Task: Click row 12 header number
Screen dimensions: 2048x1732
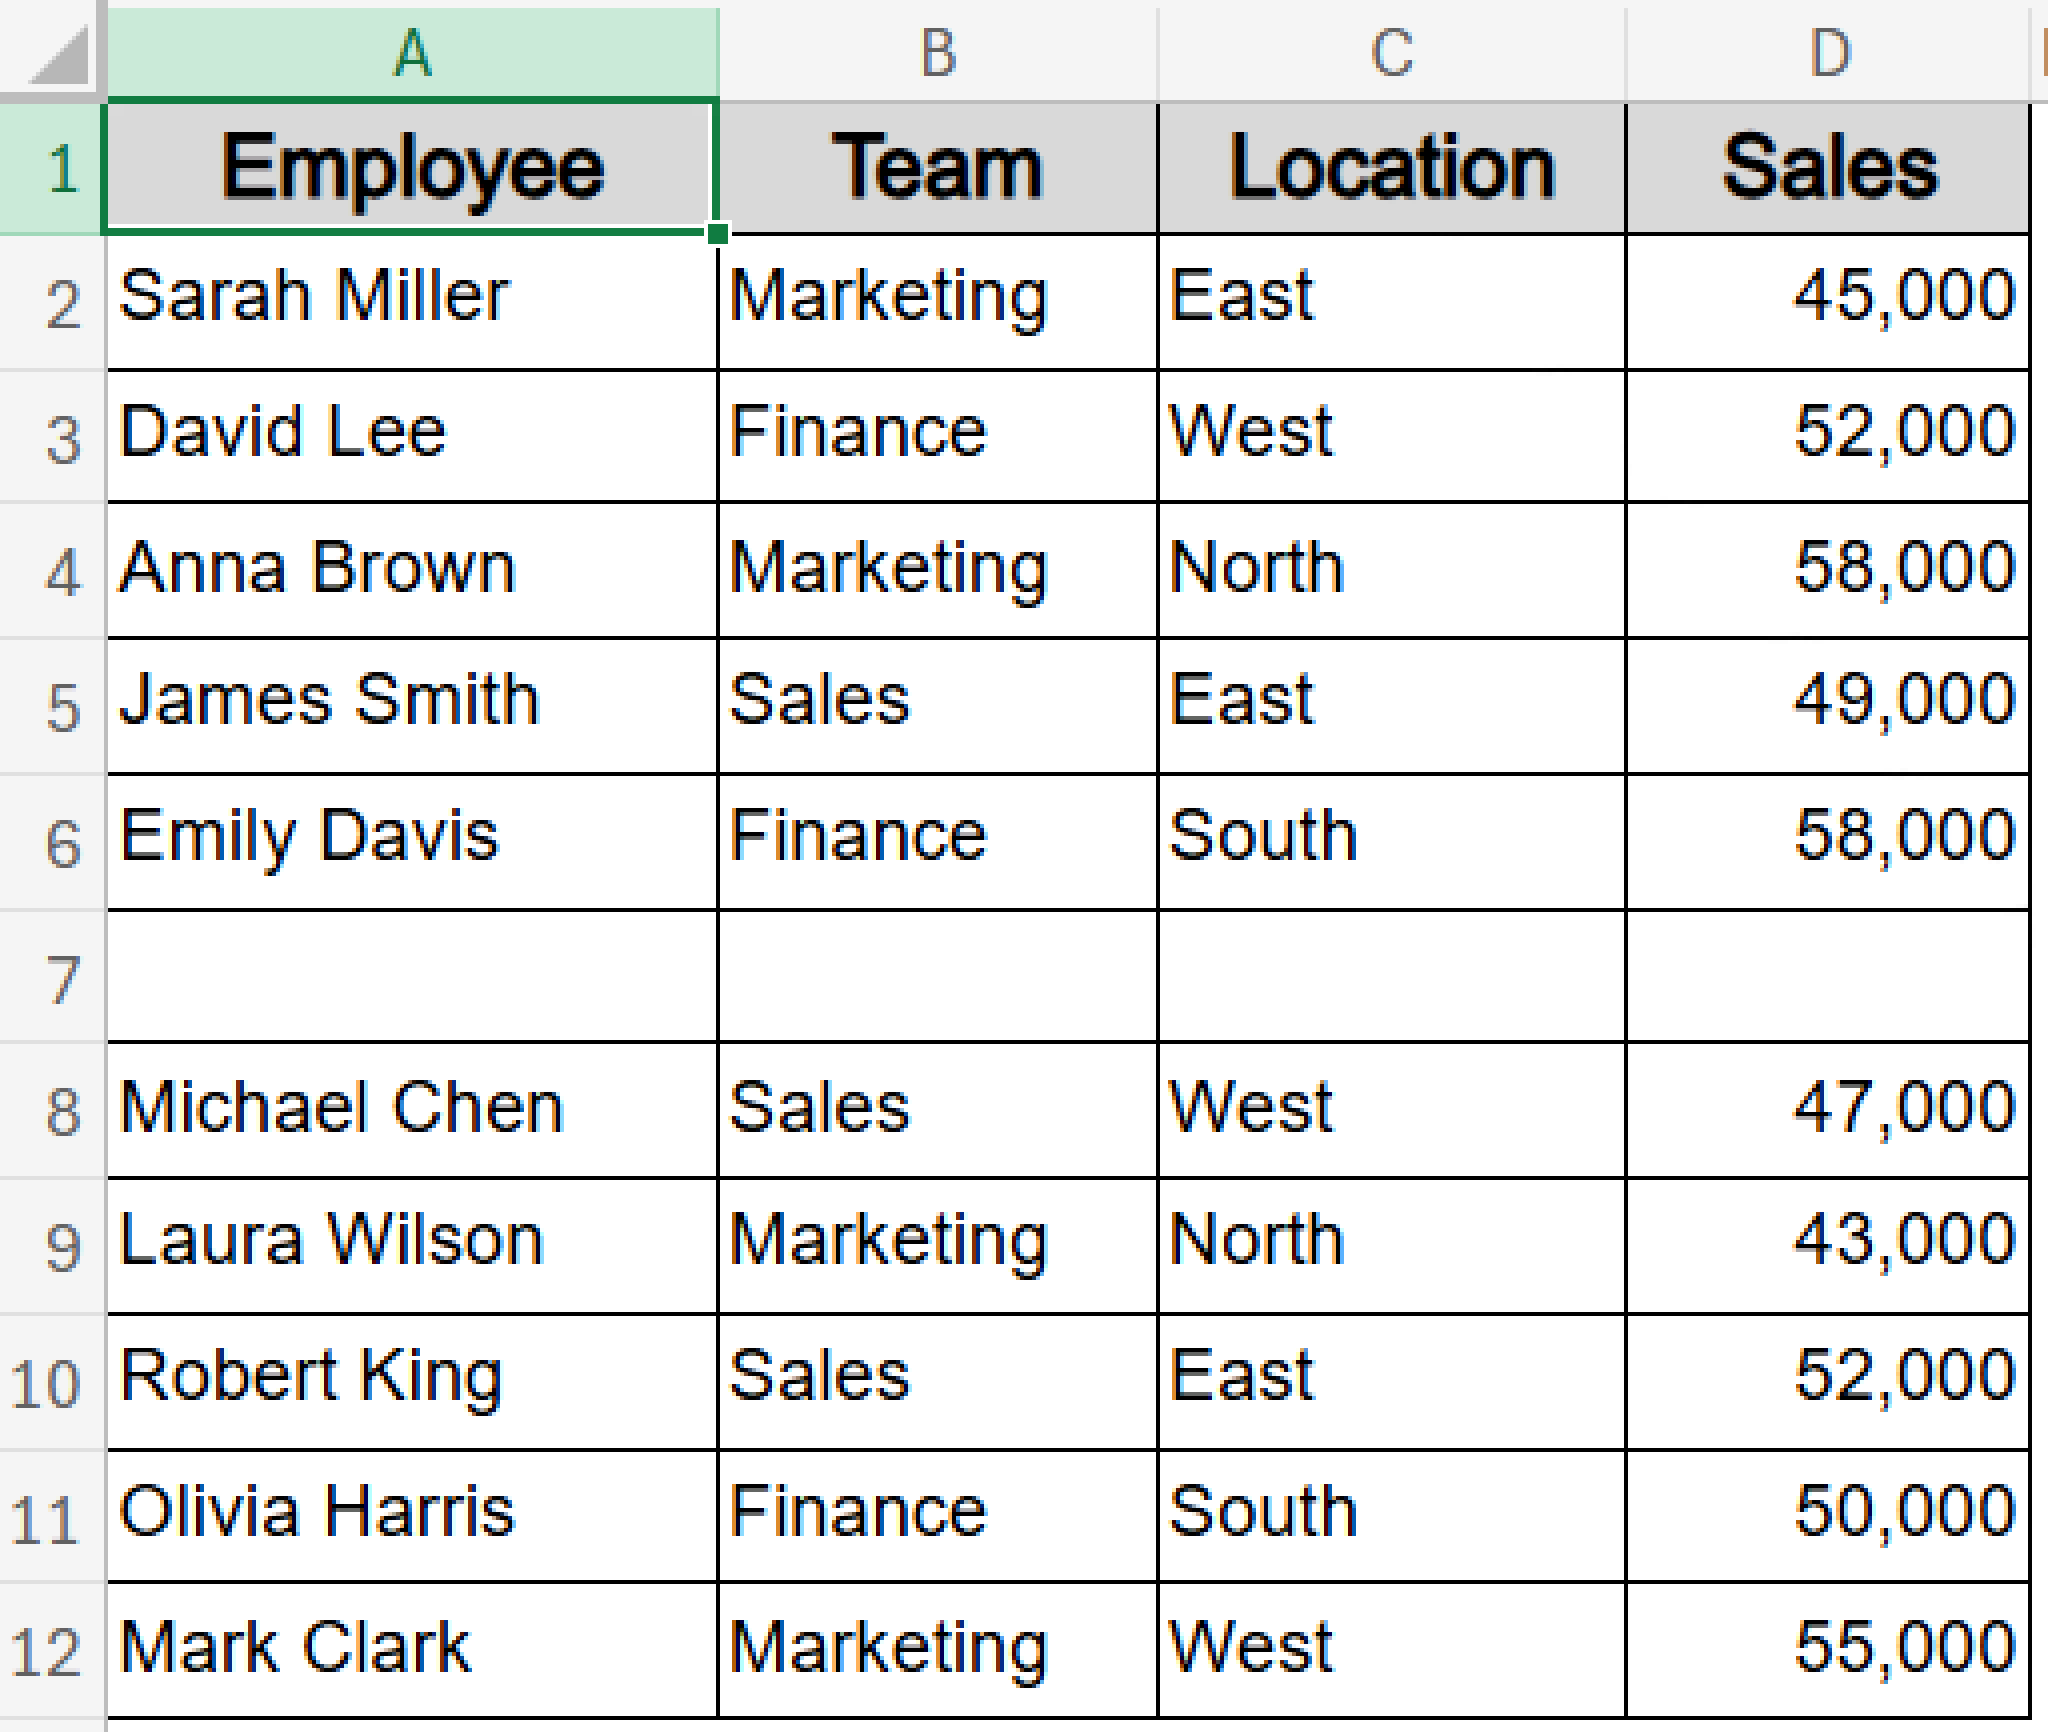Action: (48, 1652)
